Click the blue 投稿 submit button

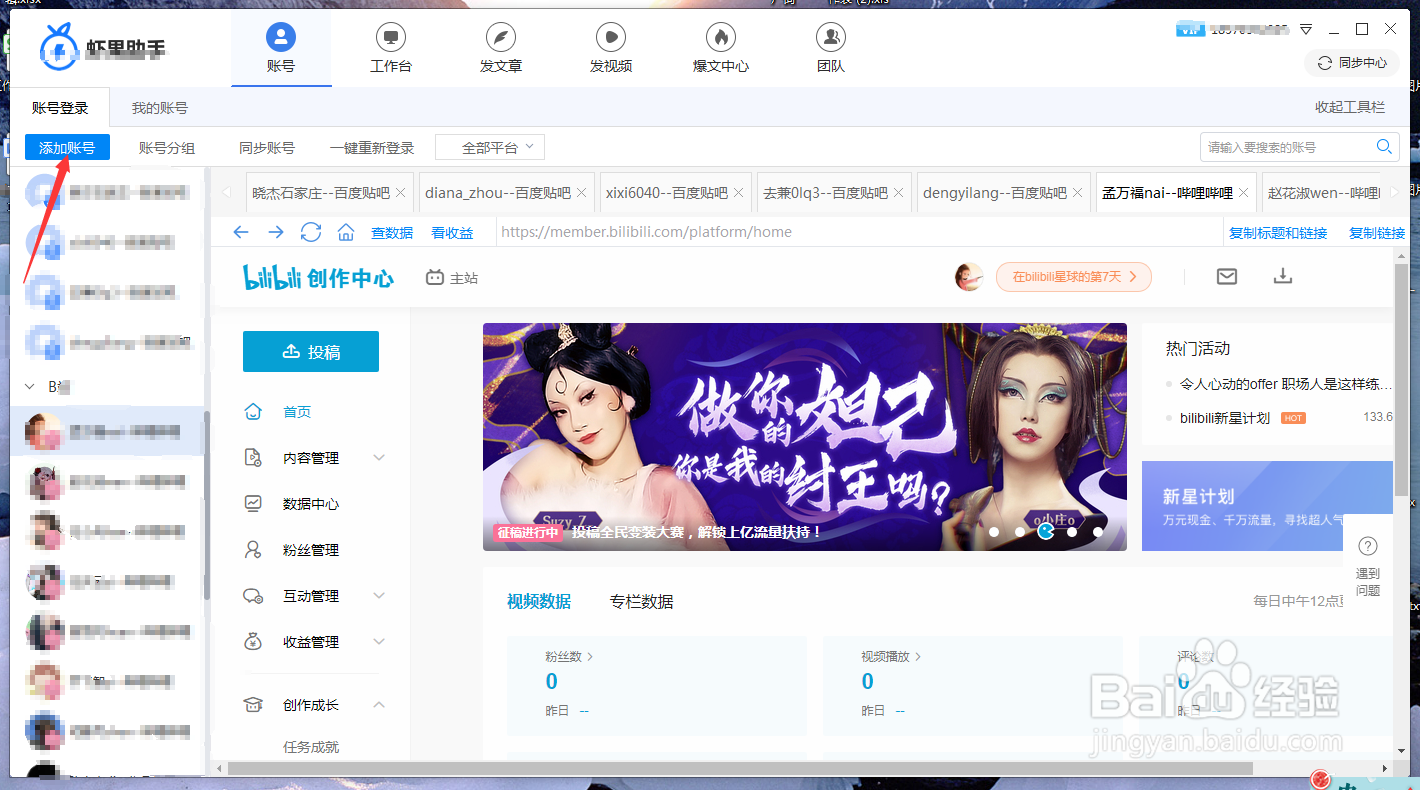click(310, 351)
